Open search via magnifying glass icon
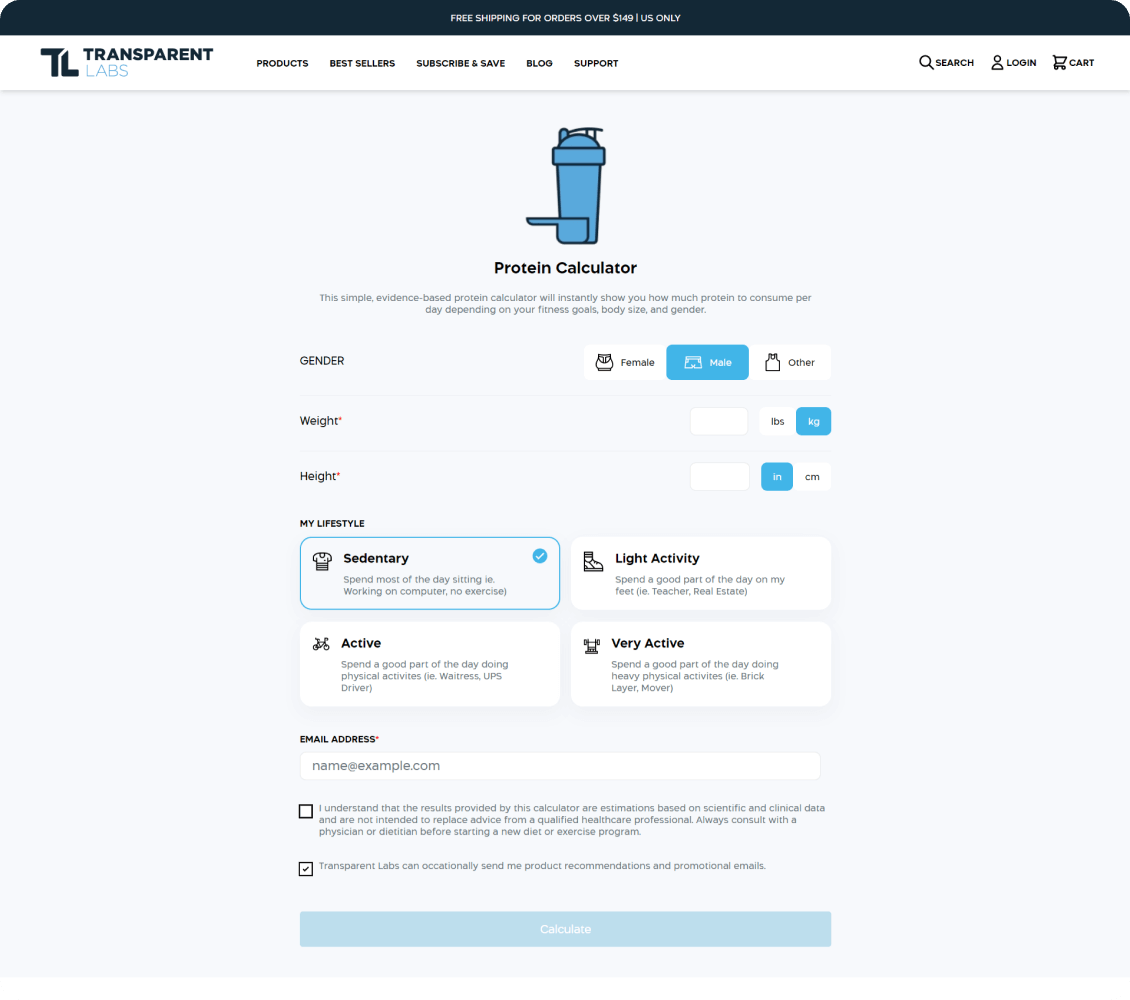 coord(926,63)
